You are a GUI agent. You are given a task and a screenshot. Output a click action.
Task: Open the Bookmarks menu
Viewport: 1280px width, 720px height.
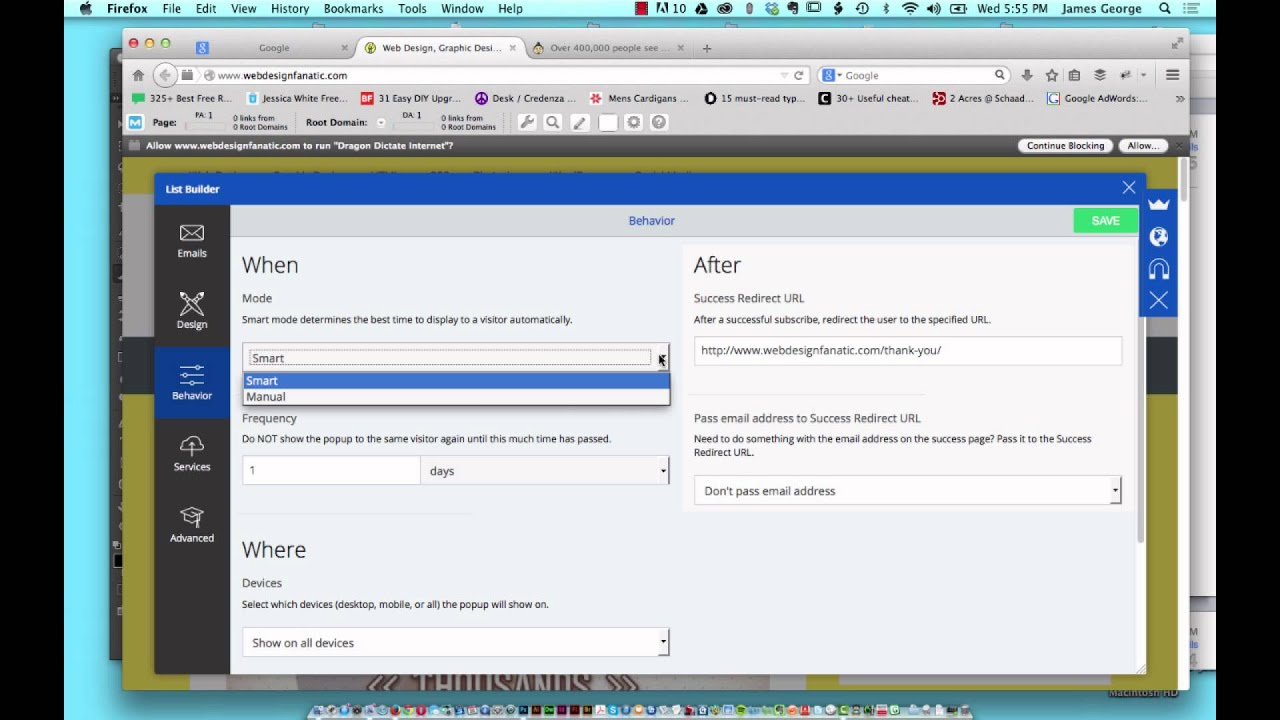pos(353,9)
